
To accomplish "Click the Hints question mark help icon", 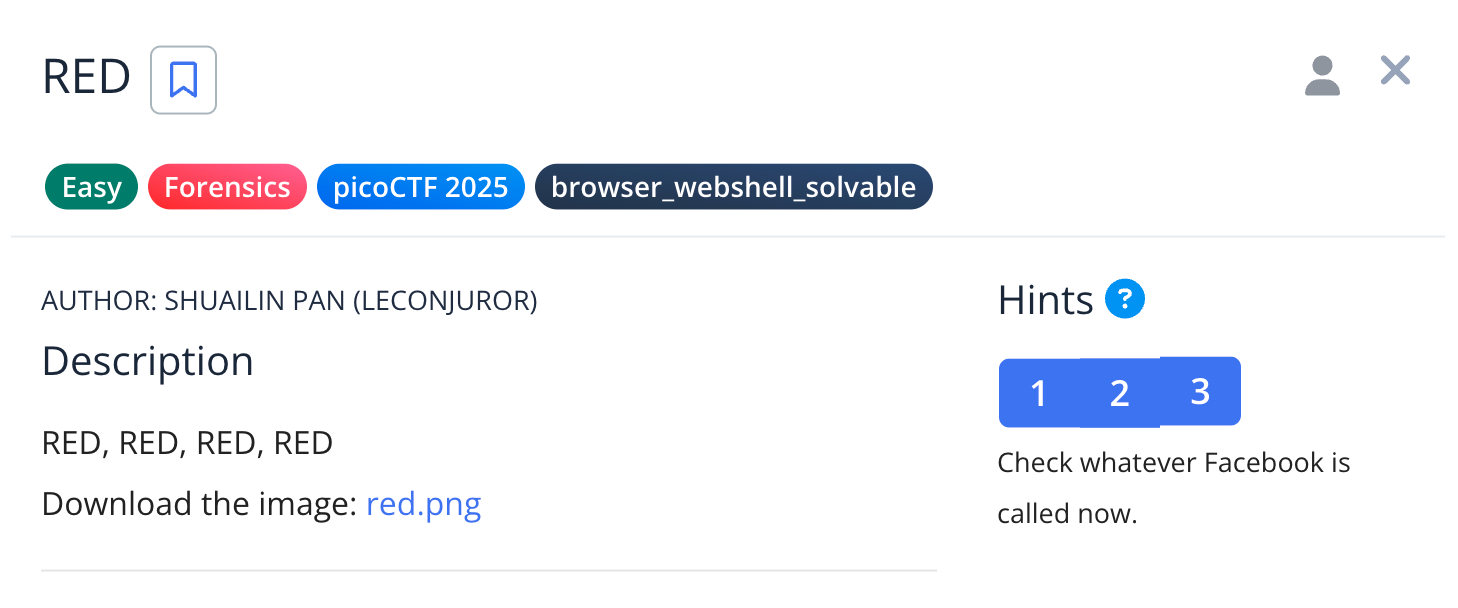I will click(x=1125, y=299).
